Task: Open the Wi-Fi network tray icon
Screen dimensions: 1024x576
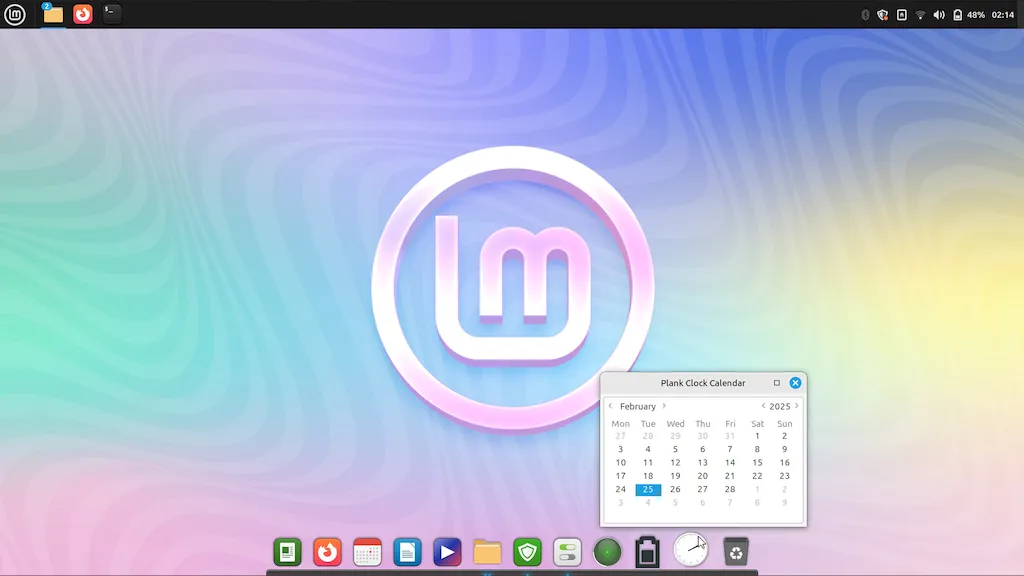Action: coord(920,14)
